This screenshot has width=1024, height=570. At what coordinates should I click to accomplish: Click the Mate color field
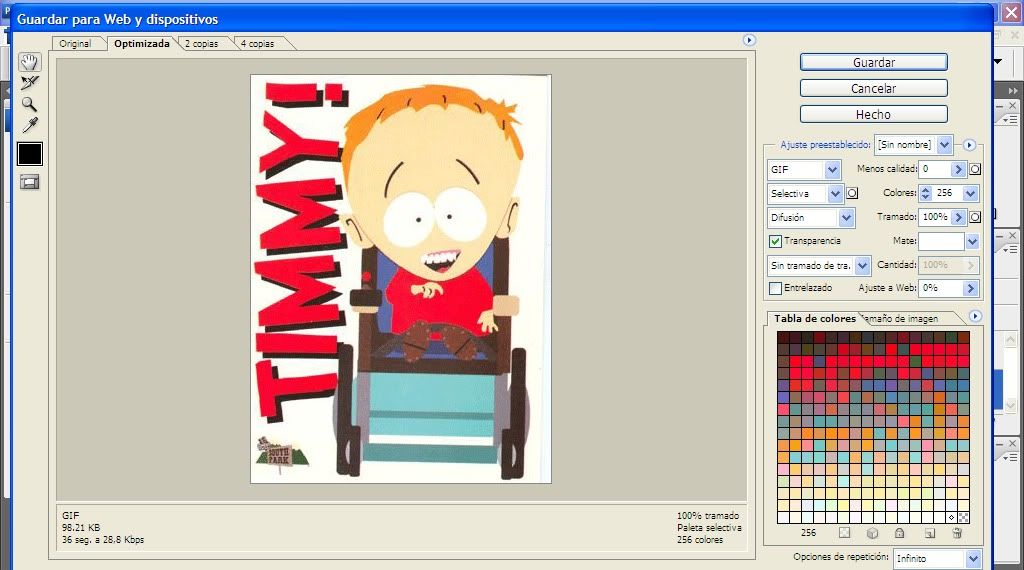coord(941,242)
